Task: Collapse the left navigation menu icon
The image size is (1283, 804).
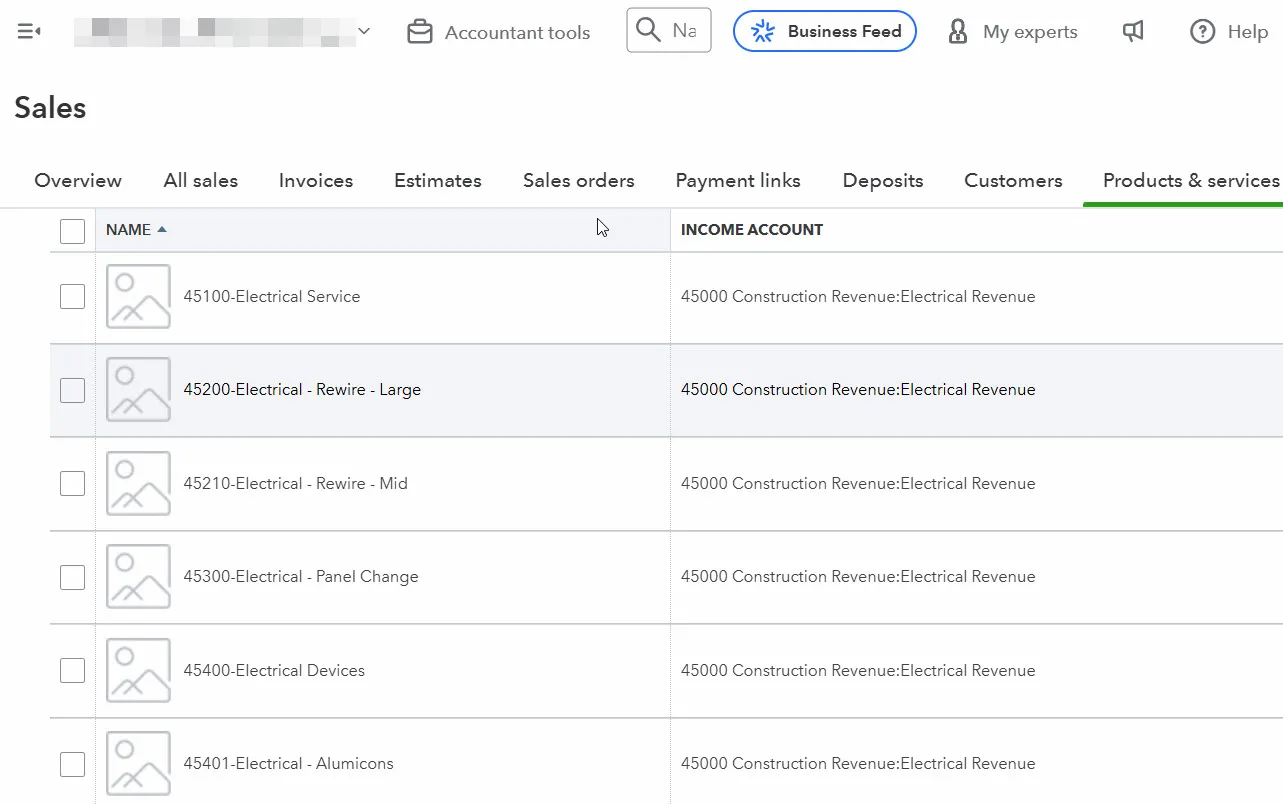Action: (x=29, y=32)
